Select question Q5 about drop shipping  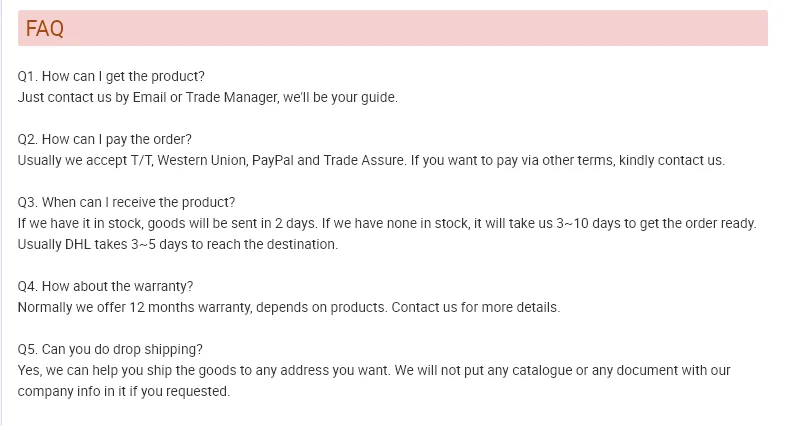[110, 349]
